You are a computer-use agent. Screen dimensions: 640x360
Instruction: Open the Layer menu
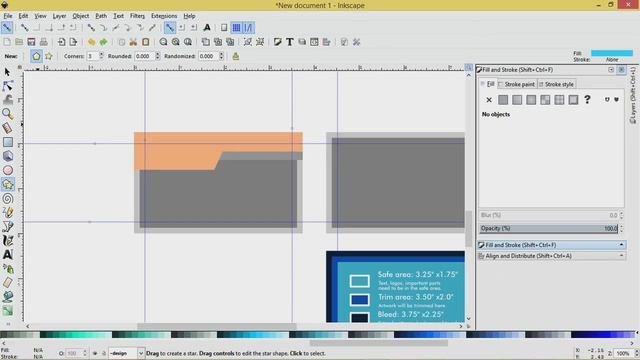pyautogui.click(x=59, y=16)
